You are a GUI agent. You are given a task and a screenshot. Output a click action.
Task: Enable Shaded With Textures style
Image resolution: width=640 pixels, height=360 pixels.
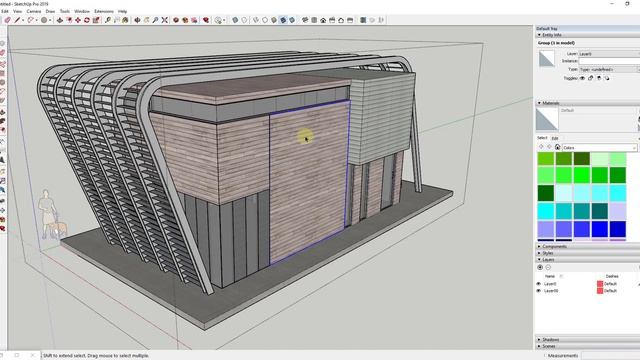[x=283, y=20]
